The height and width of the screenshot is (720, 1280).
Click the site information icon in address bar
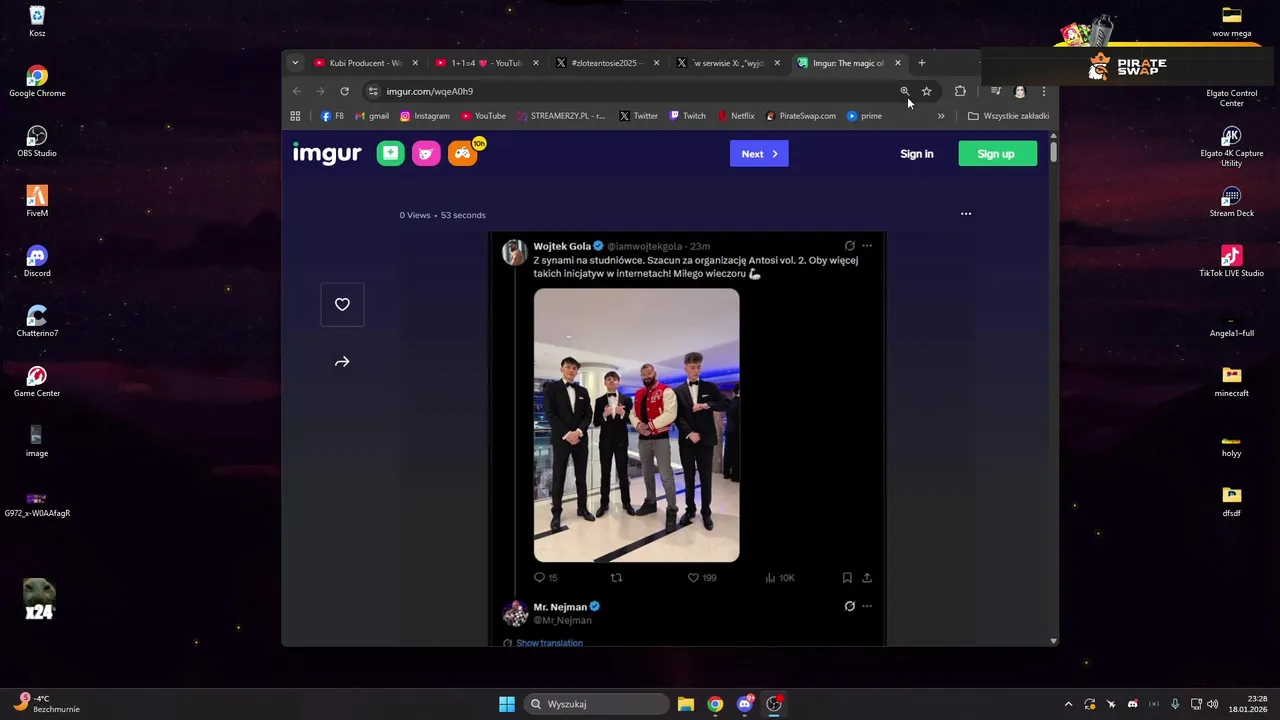[373, 91]
